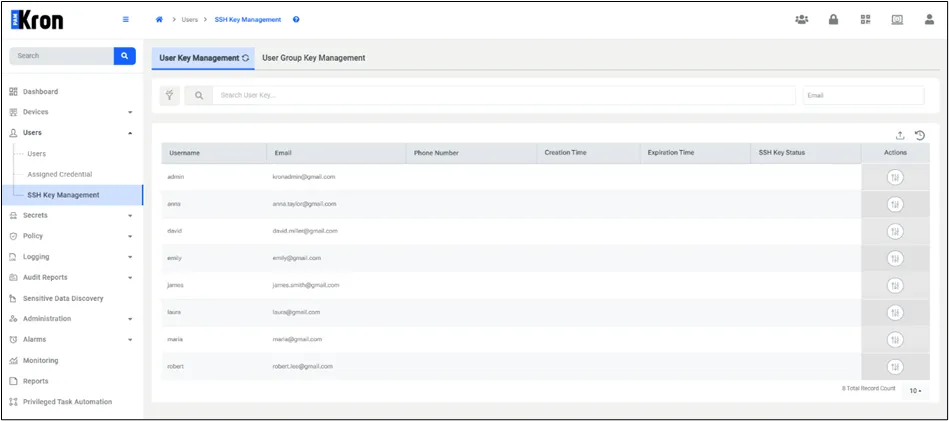
Task: Toggle the hamburger sidebar menu
Action: point(126,19)
